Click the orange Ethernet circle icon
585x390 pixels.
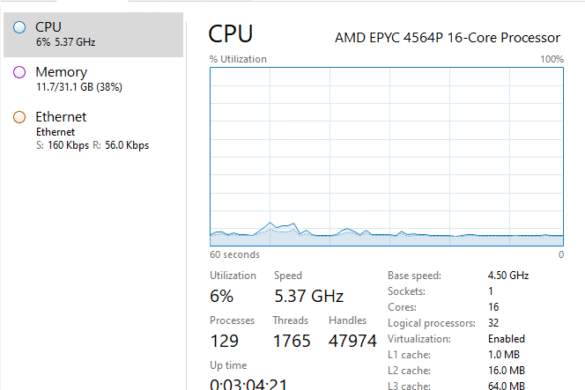click(x=19, y=117)
